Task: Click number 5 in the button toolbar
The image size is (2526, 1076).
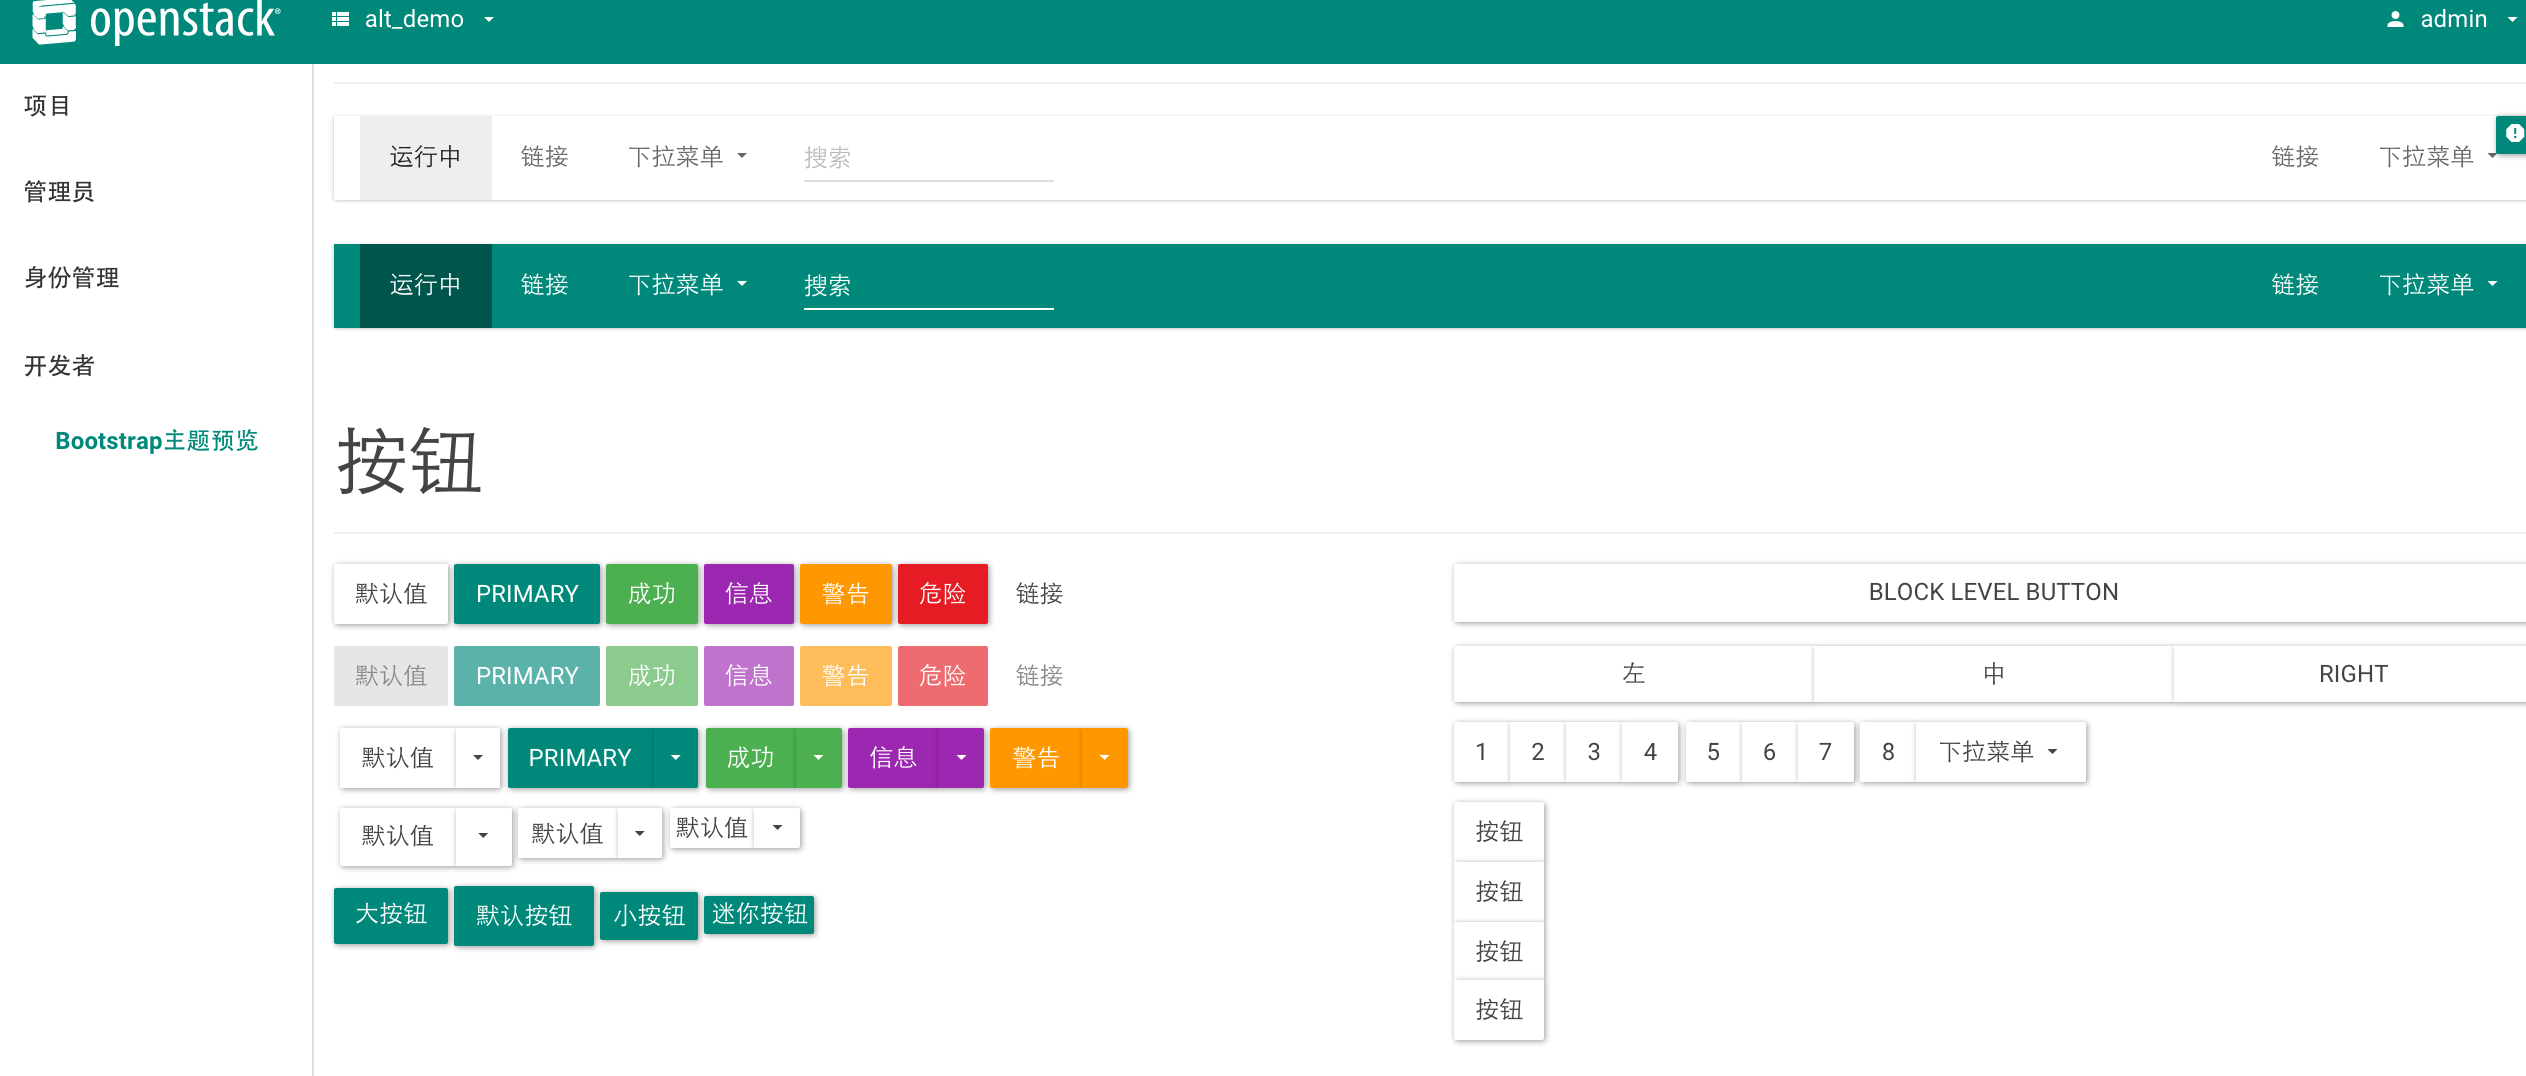Action: click(x=1713, y=752)
